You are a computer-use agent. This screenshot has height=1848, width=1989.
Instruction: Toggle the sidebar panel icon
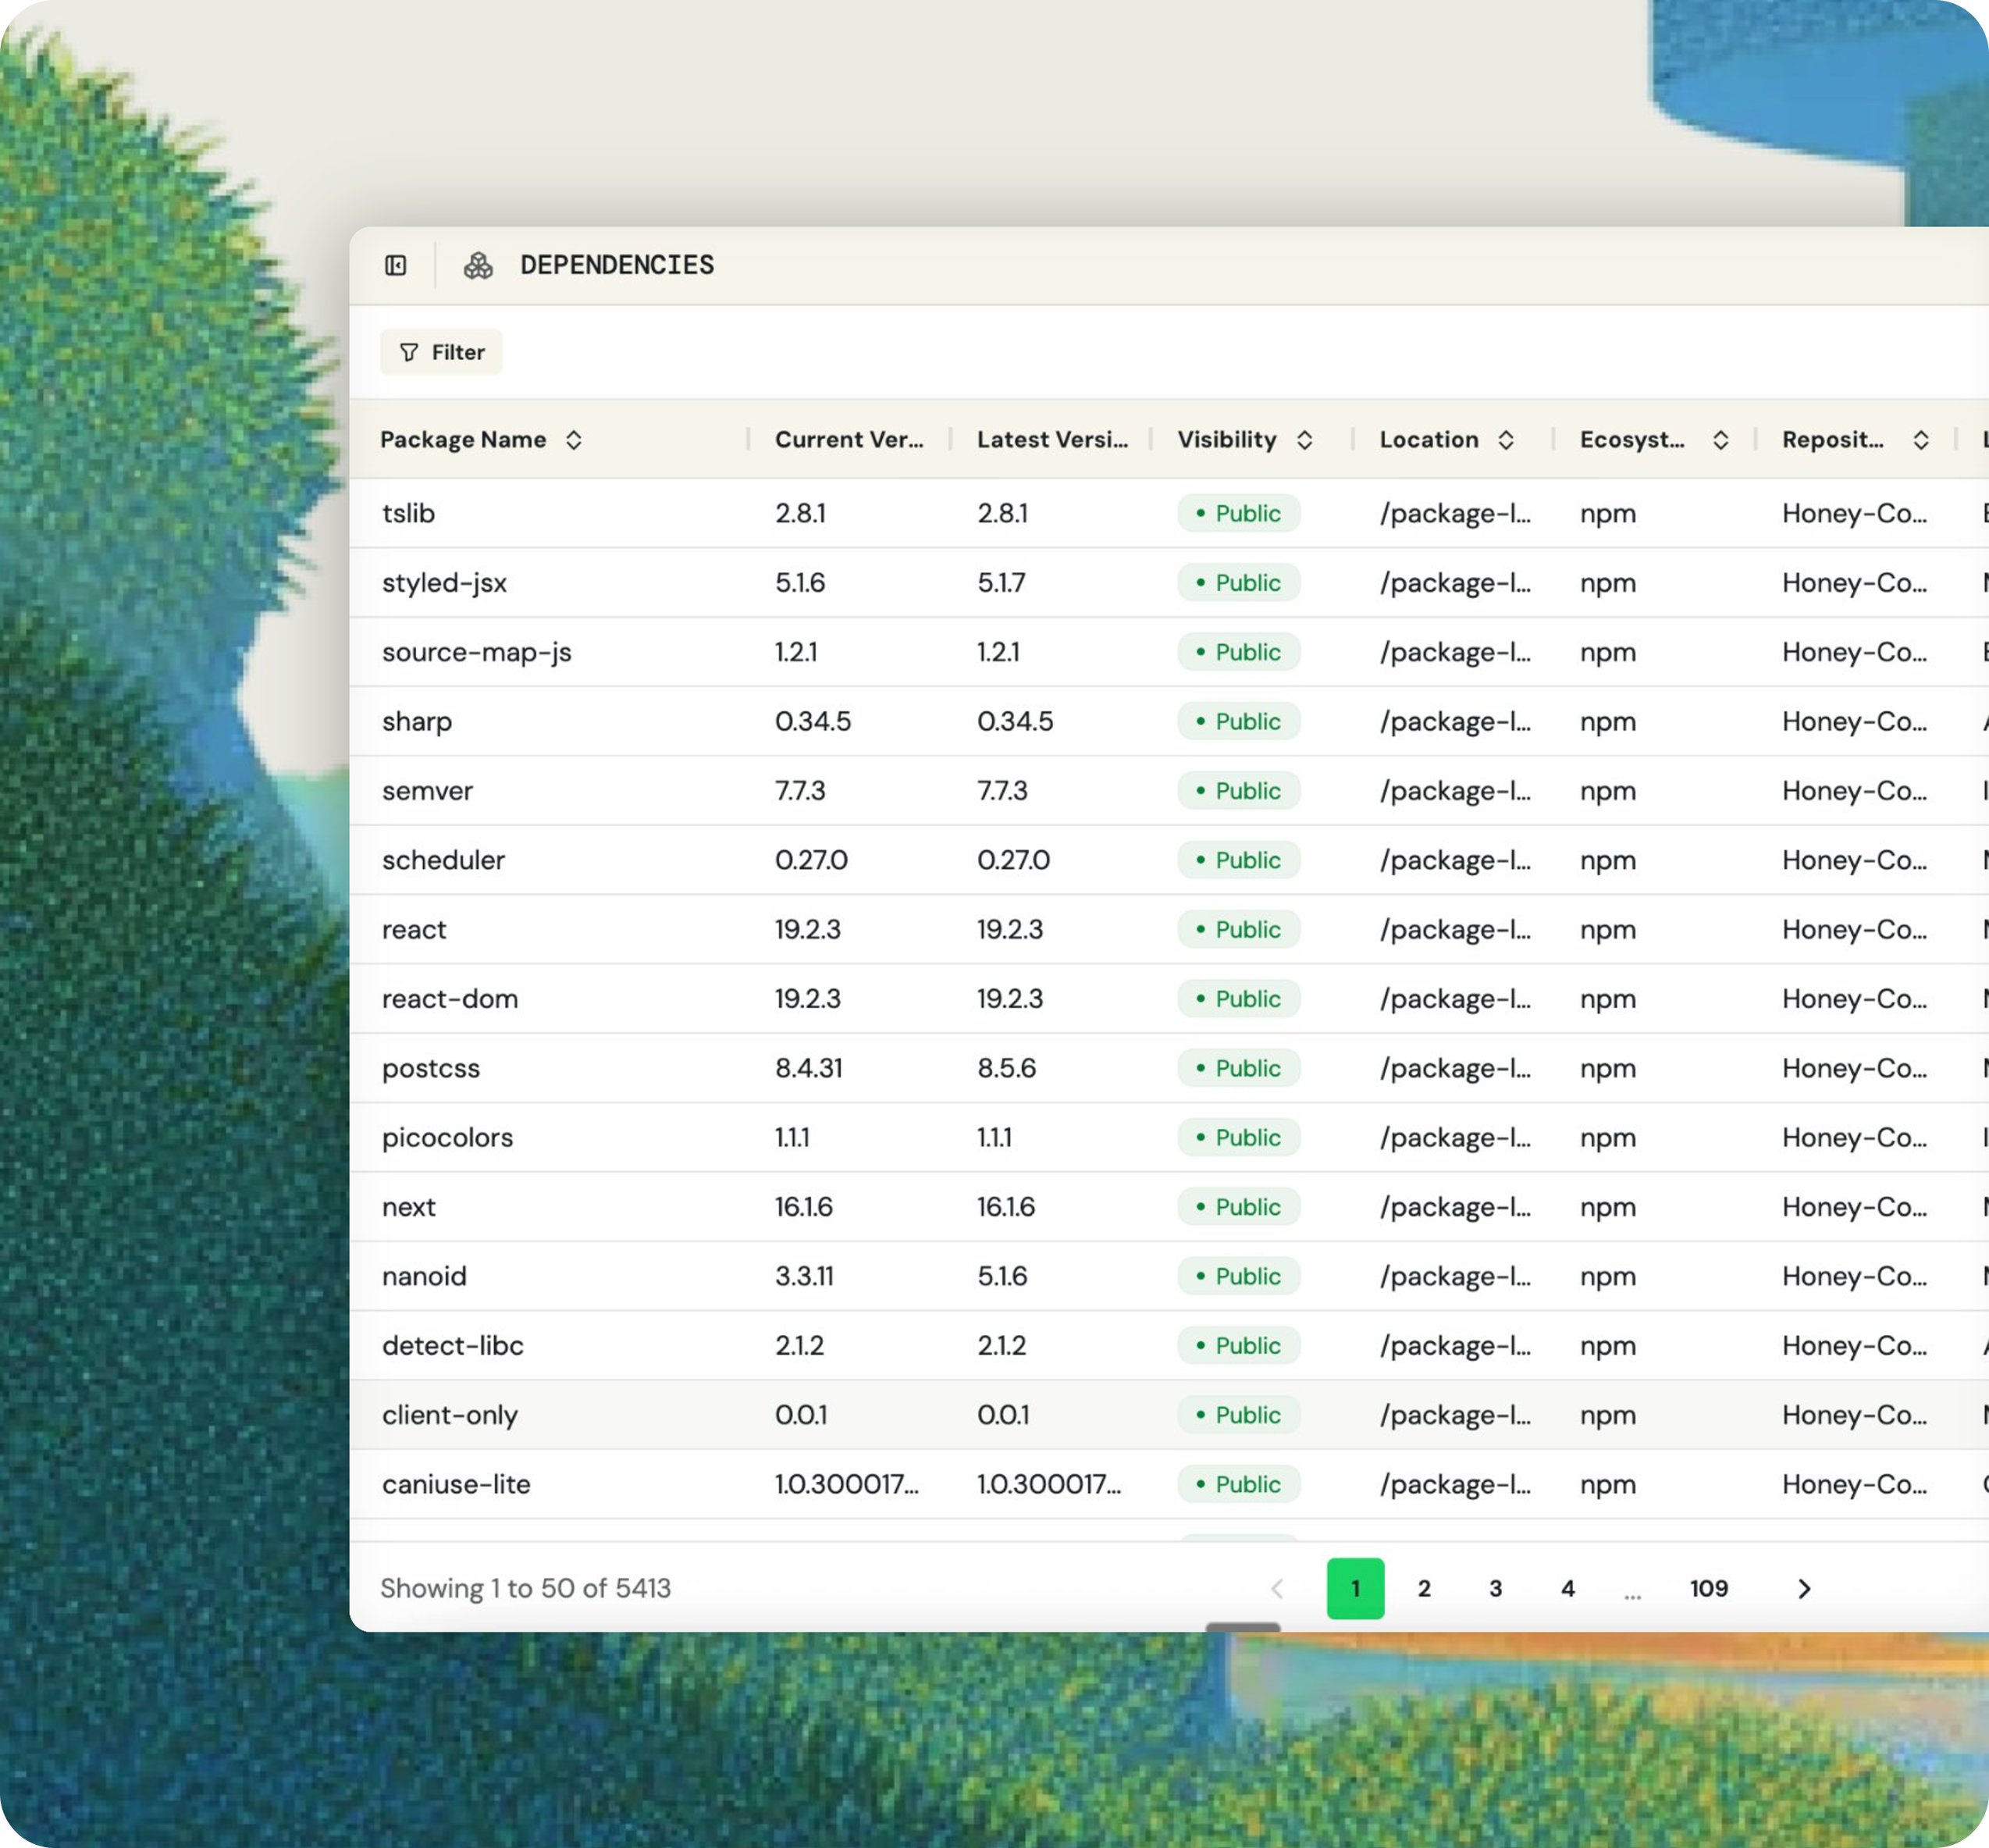click(396, 265)
